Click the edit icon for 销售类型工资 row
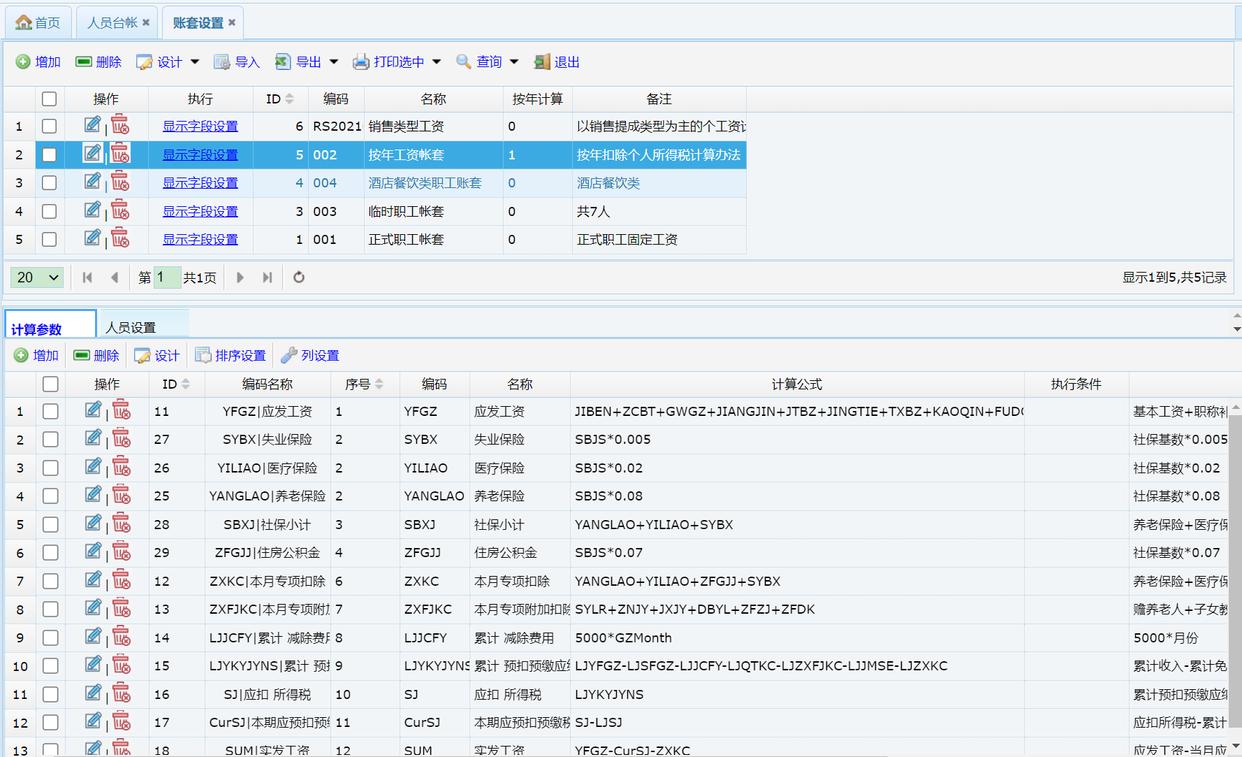The width and height of the screenshot is (1242, 757). click(x=92, y=125)
